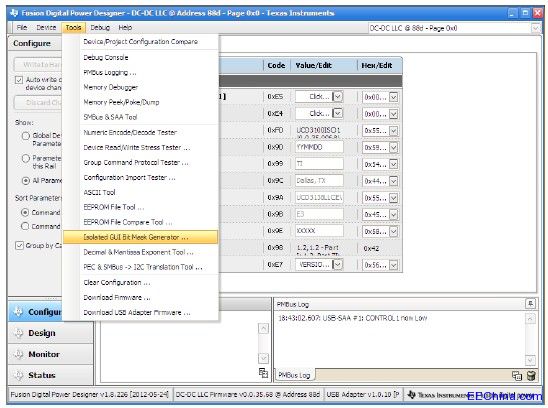Viewport: 548px width, 408px height.
Task: Switch to the Status section
Action: 51,375
